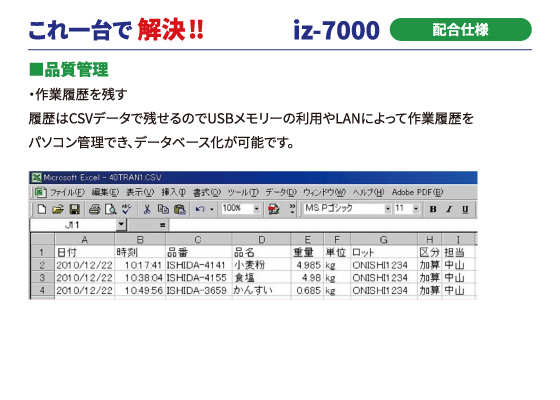560x400 pixels.
Task: Click the Cut scissors icon
Action: click(x=146, y=209)
